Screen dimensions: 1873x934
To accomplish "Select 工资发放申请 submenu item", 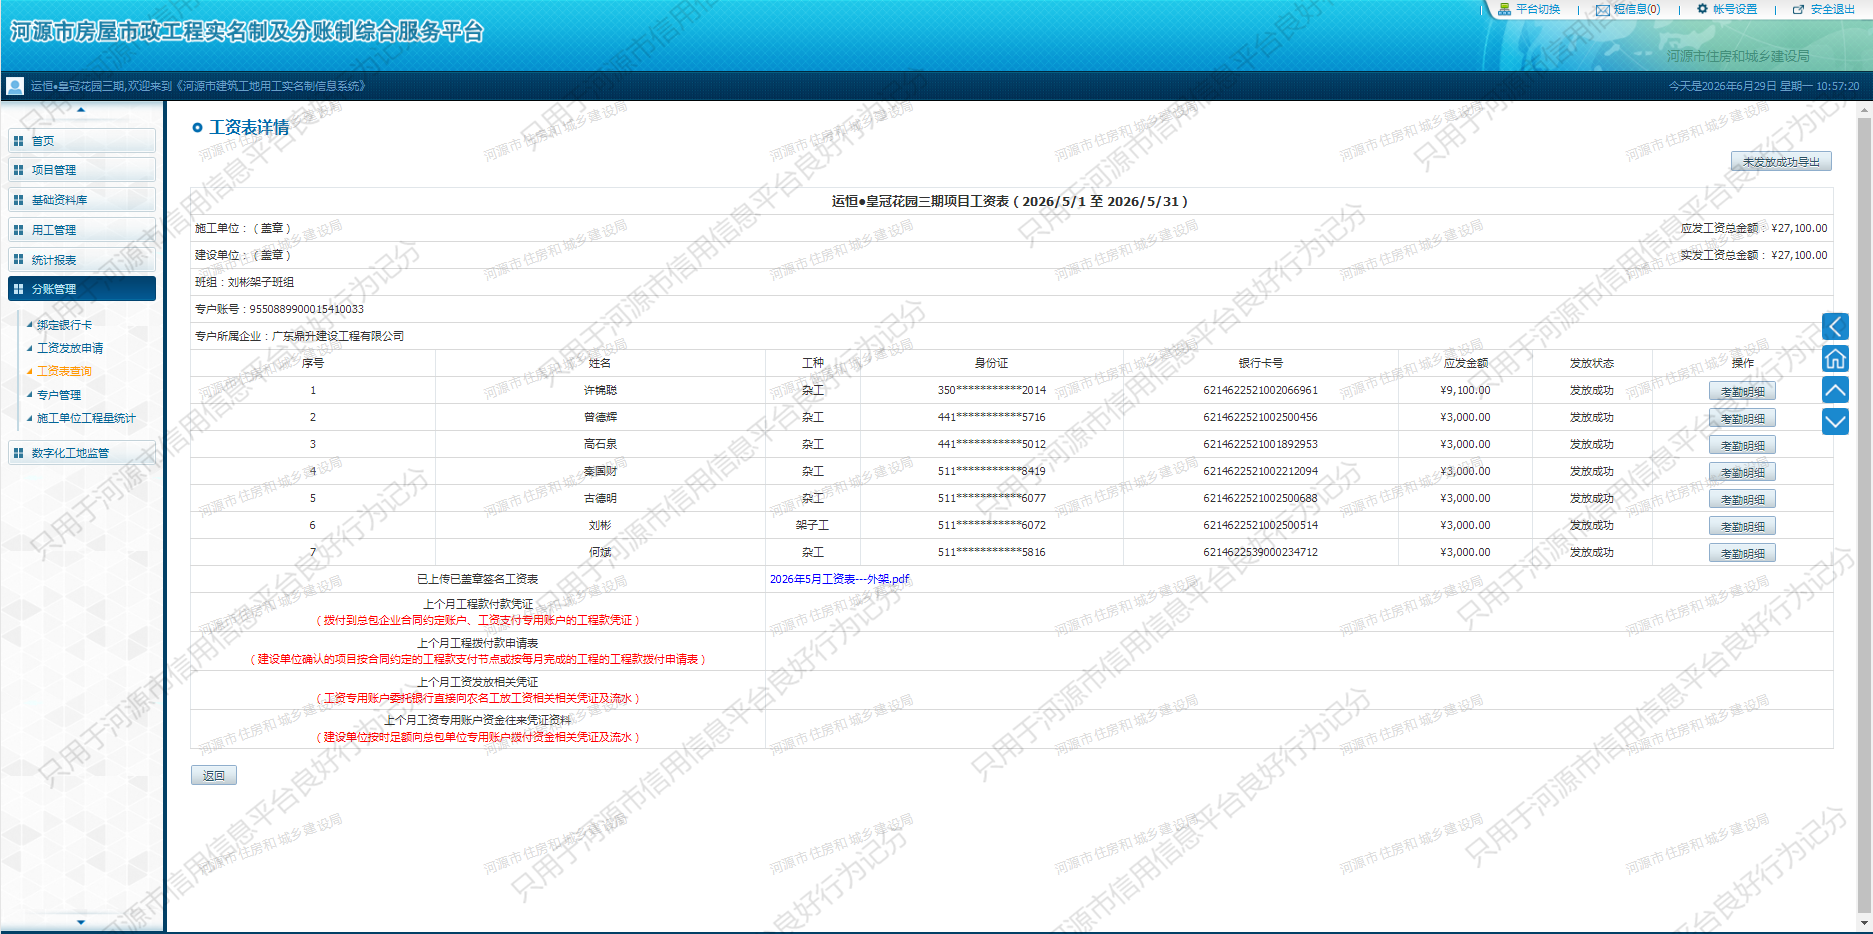I will click(70, 348).
